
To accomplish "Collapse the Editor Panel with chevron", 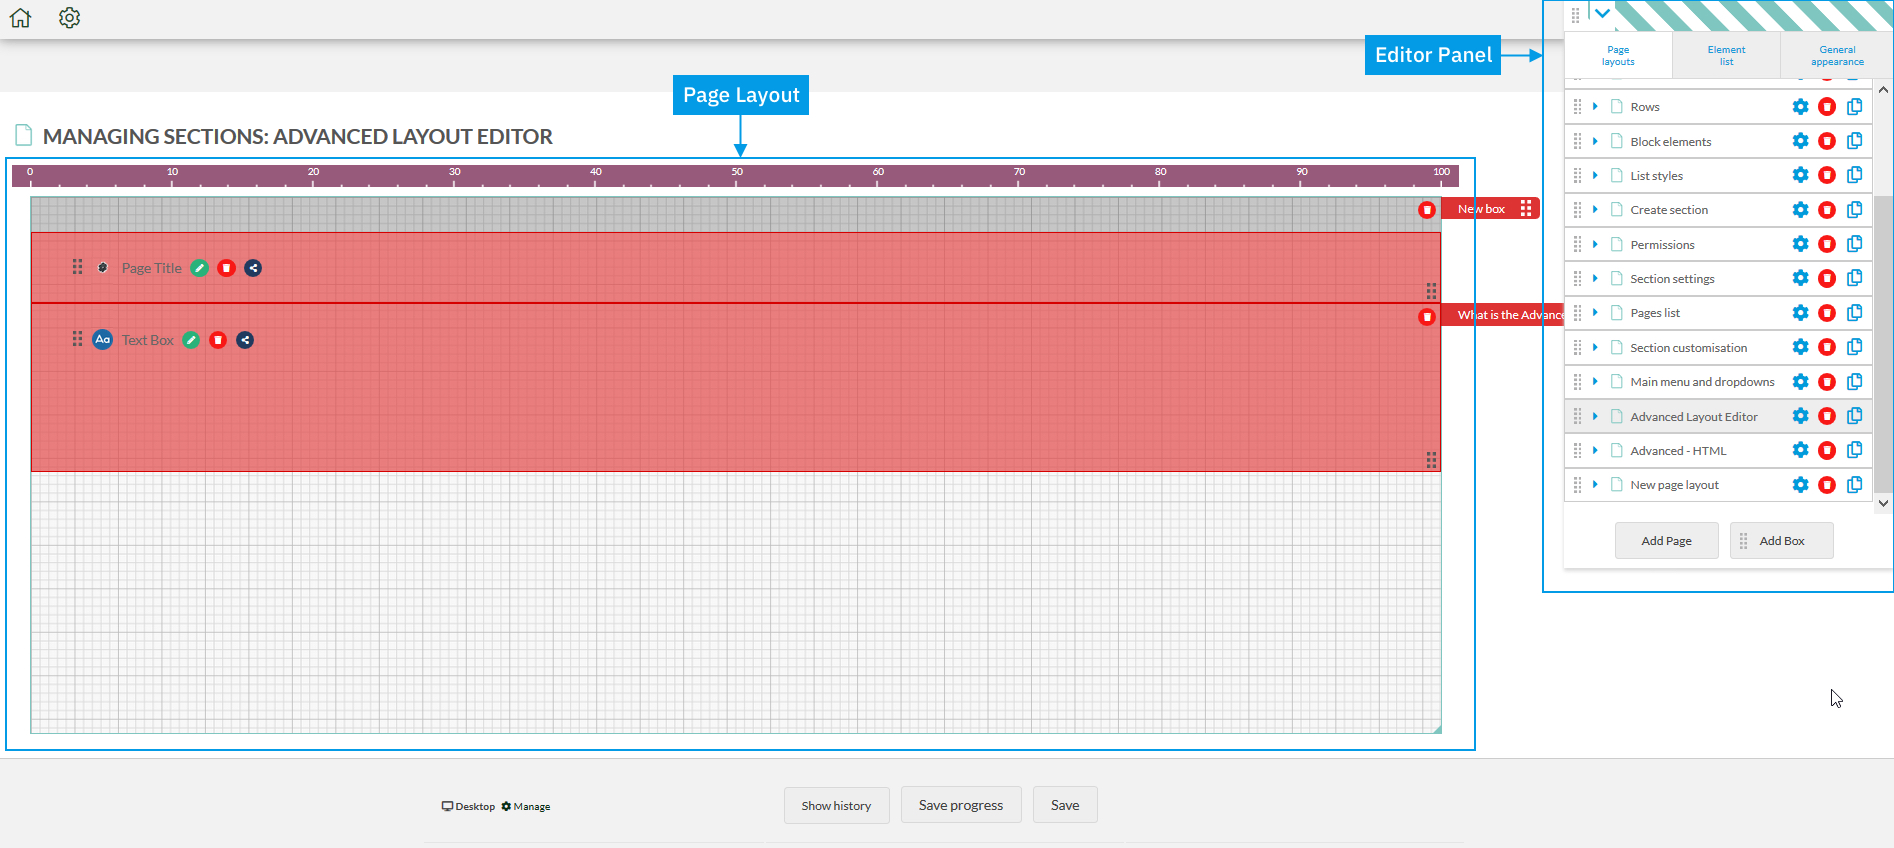I will point(1602,14).
